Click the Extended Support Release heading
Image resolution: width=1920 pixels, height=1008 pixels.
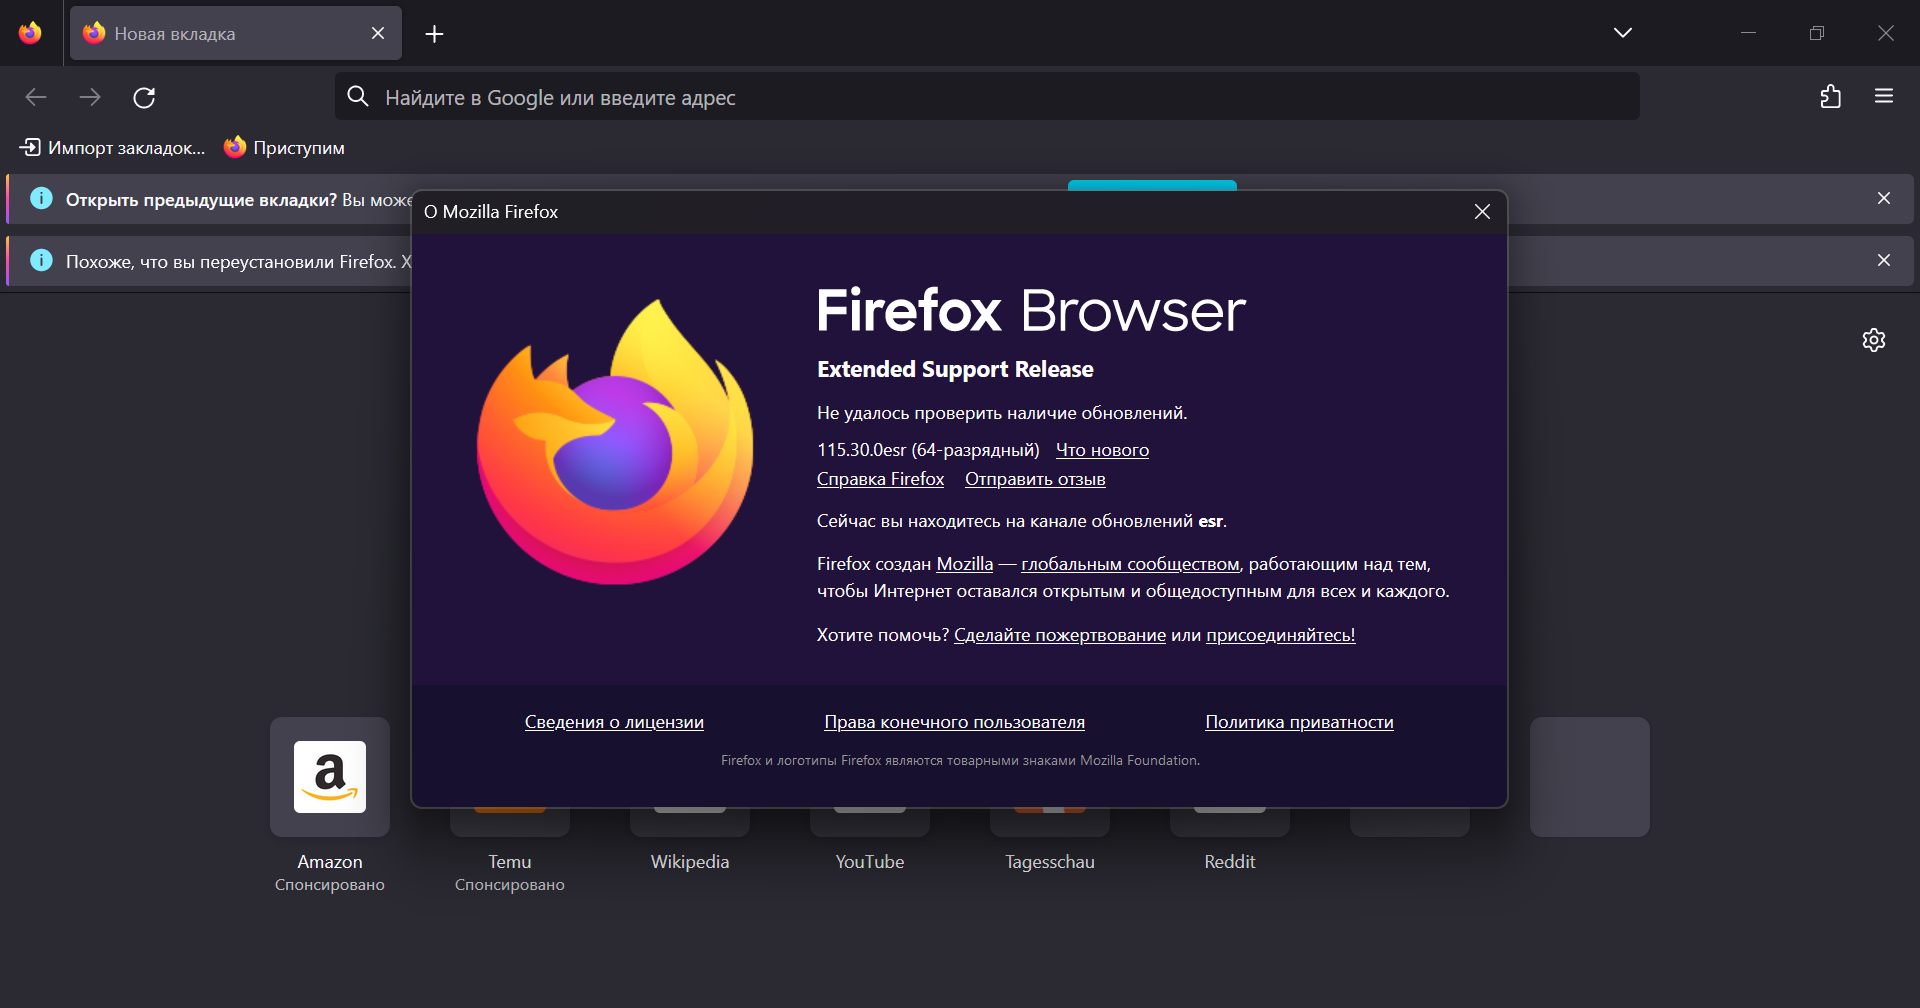955,369
